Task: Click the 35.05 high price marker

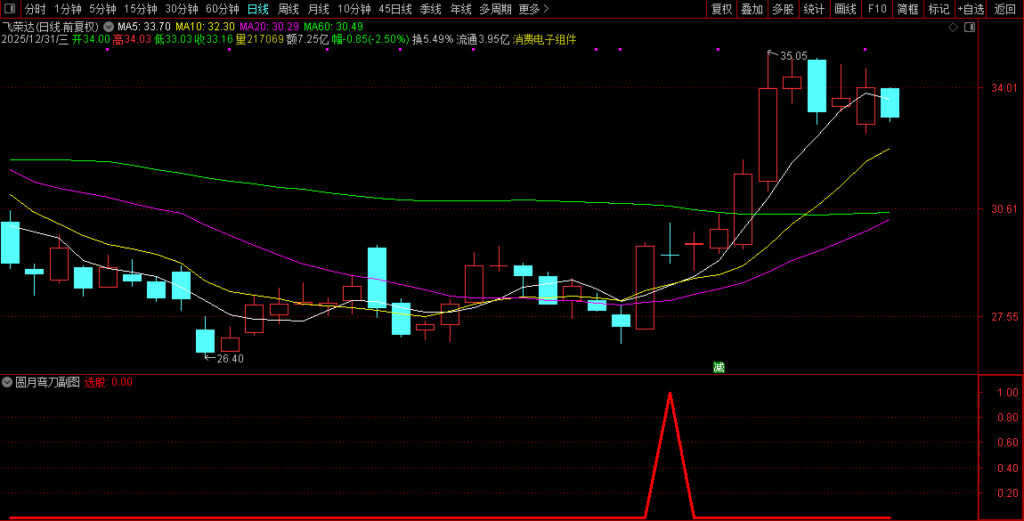Action: [793, 57]
